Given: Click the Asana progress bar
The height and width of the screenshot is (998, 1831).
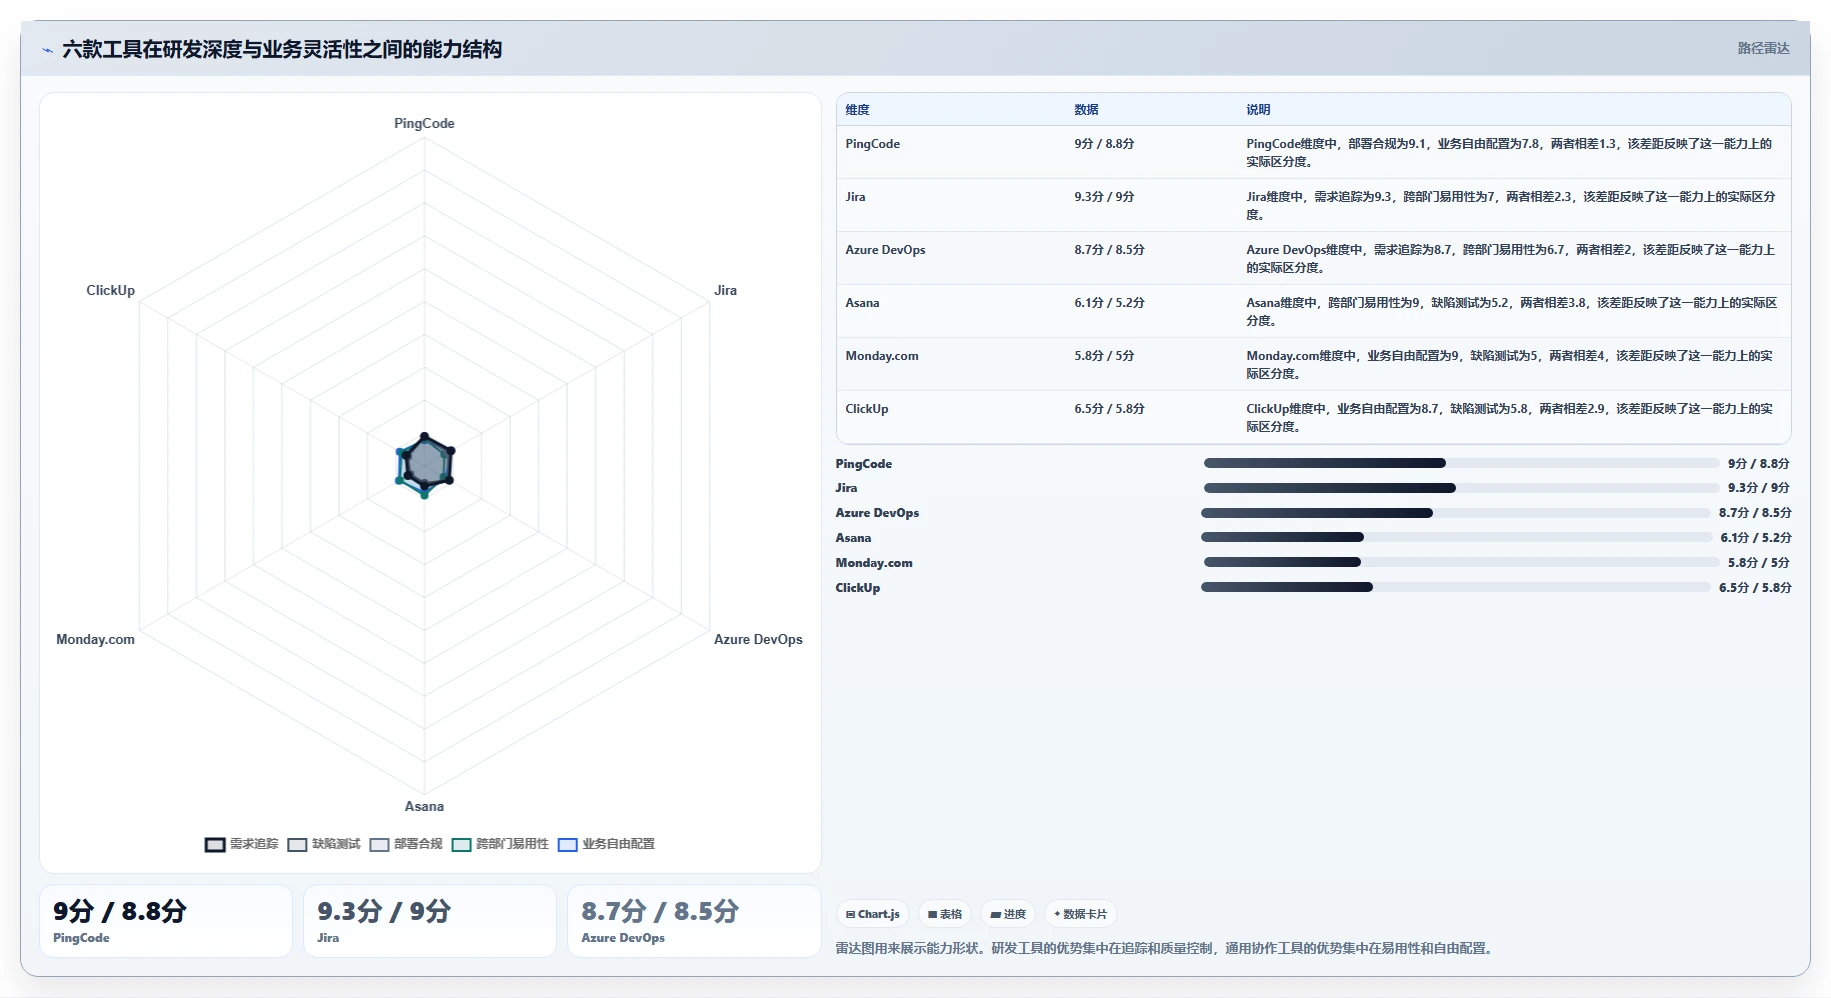Looking at the screenshot, I should (x=1457, y=537).
